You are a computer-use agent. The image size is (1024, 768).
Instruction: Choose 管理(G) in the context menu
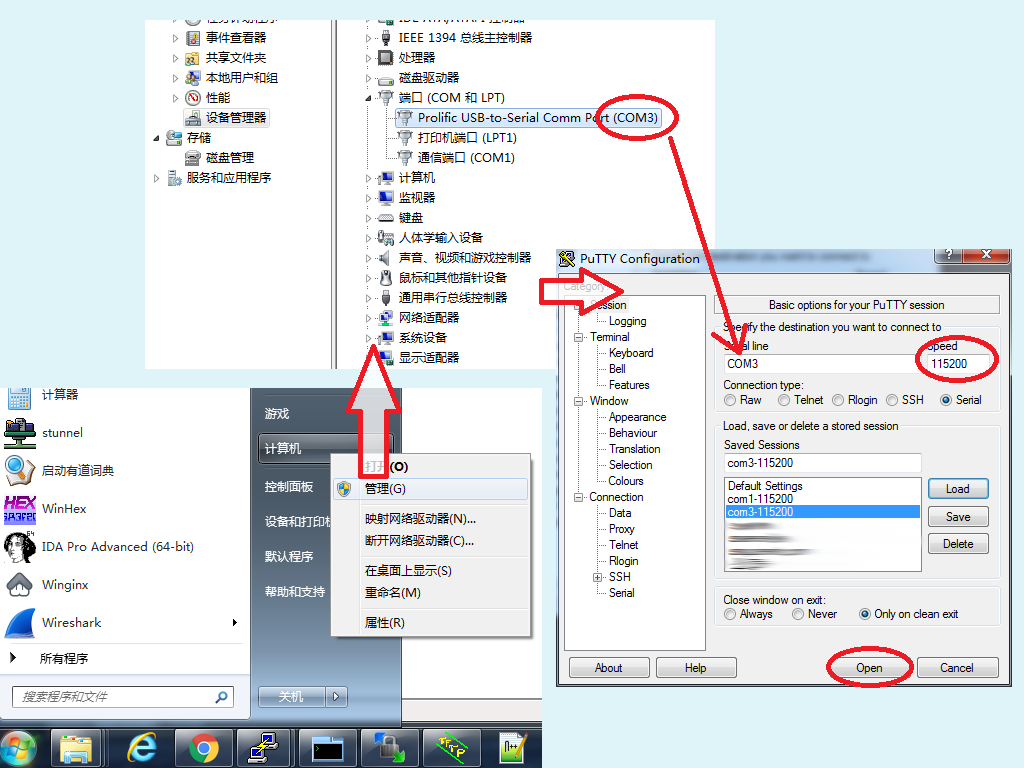click(430, 488)
